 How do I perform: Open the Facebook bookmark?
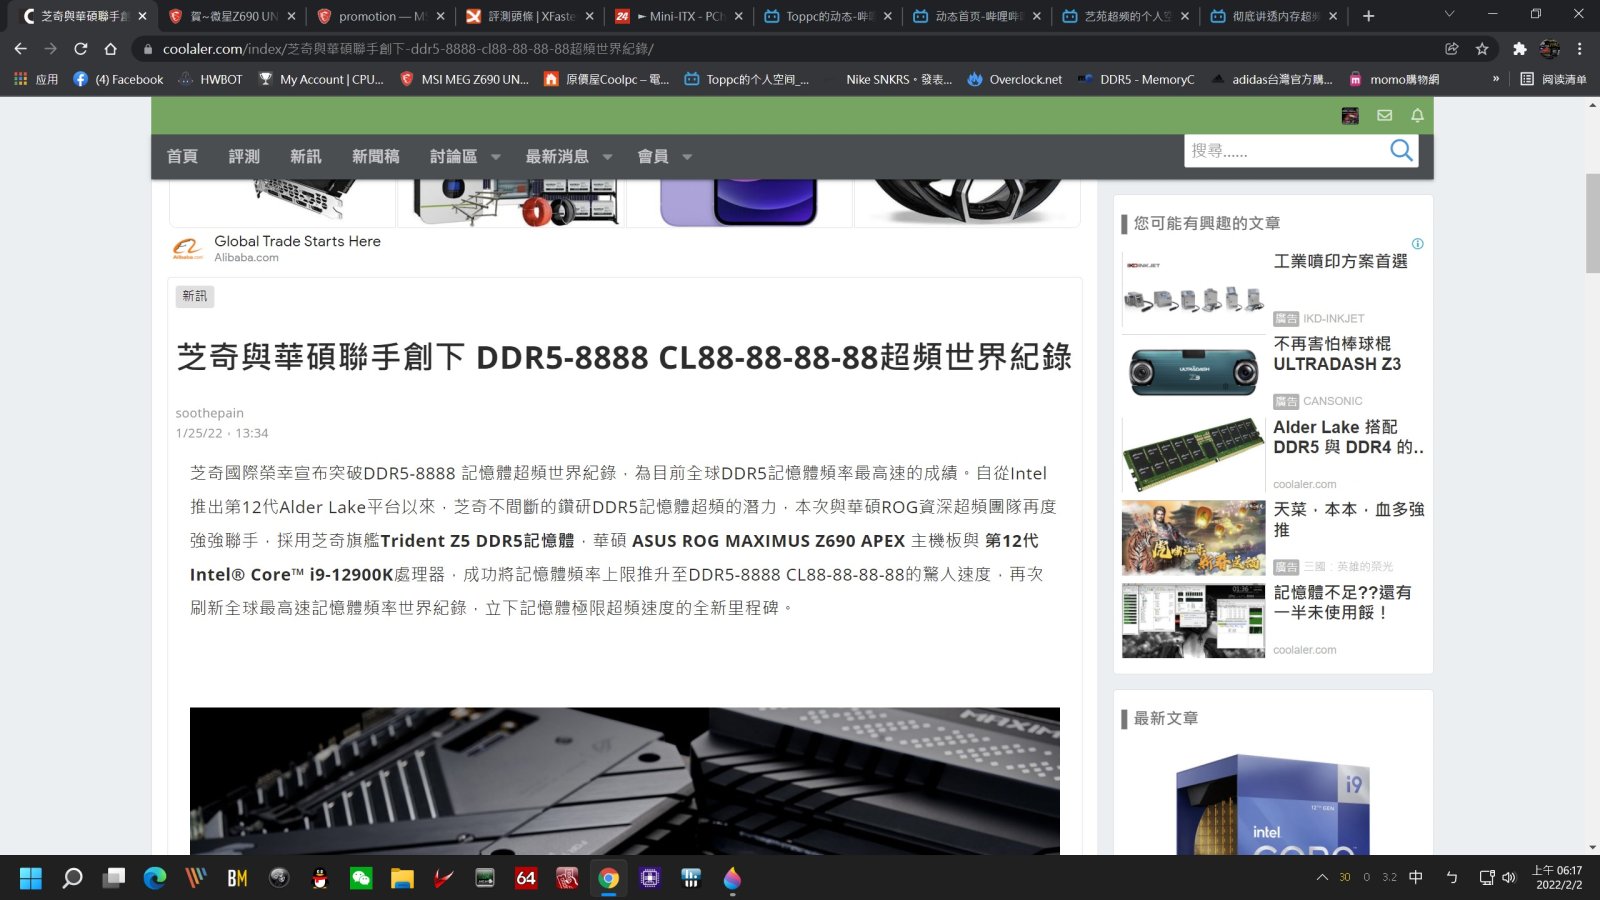118,79
